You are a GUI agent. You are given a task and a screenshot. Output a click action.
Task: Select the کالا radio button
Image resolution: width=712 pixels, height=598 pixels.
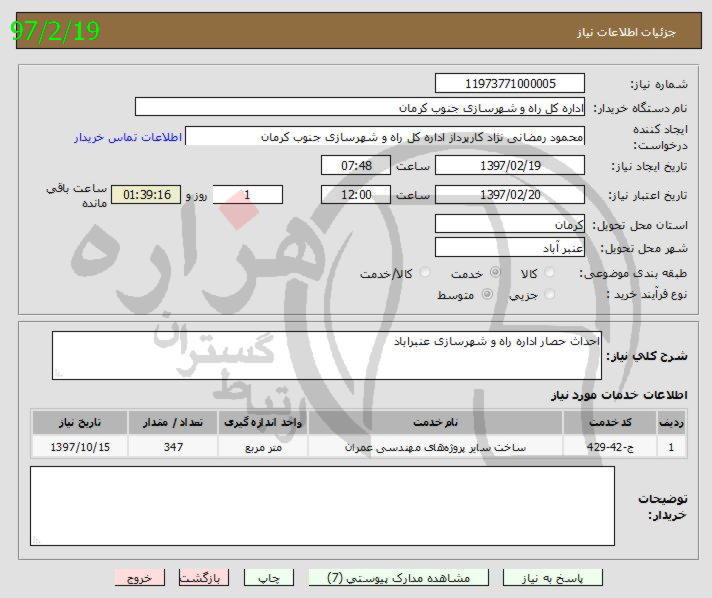[x=549, y=272]
